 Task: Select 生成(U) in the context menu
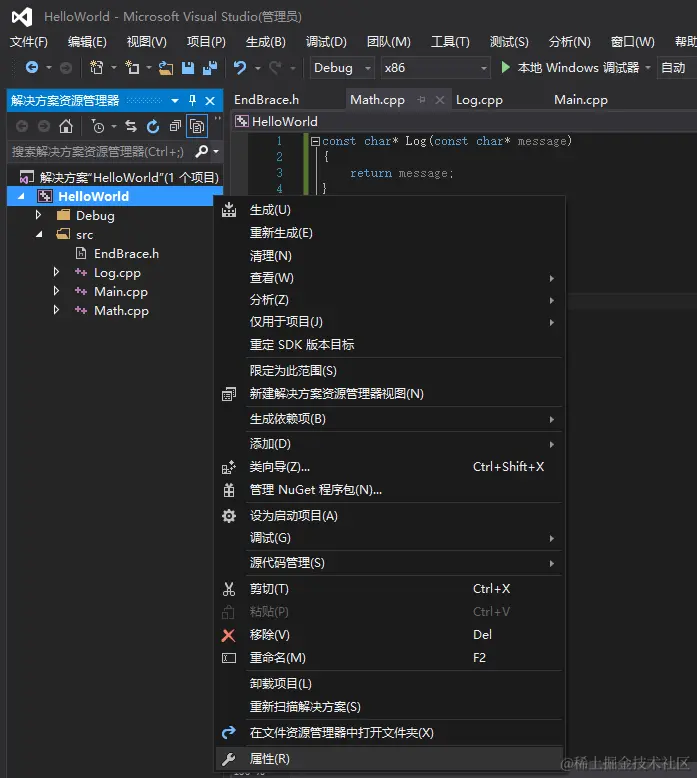pyautogui.click(x=389, y=210)
